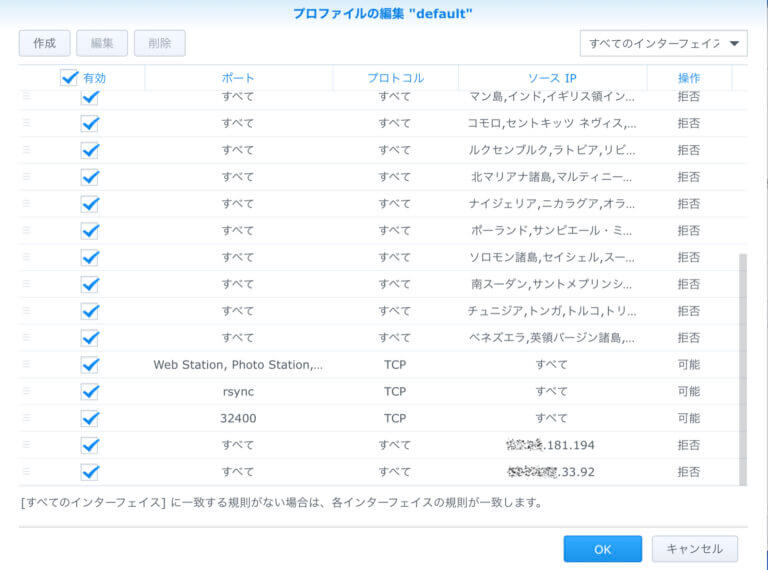The image size is (768, 570).
Task: Grab the drag handle of ポーランド row
Action: (26, 230)
